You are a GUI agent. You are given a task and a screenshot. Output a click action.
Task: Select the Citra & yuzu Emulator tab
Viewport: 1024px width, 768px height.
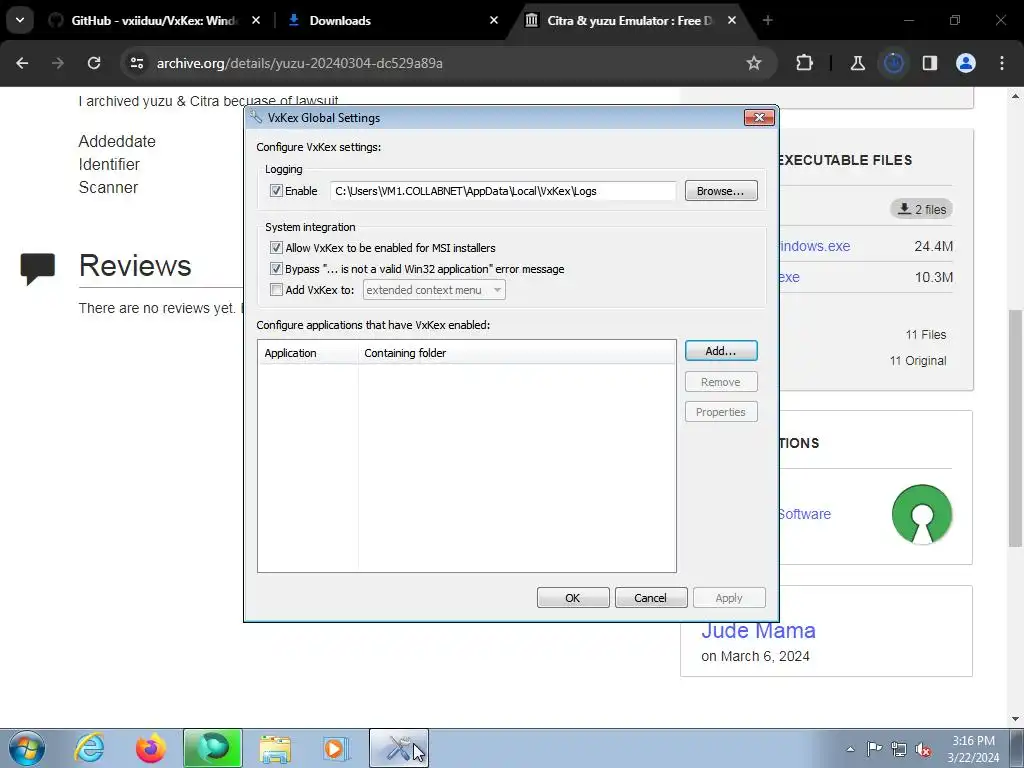tap(632, 20)
